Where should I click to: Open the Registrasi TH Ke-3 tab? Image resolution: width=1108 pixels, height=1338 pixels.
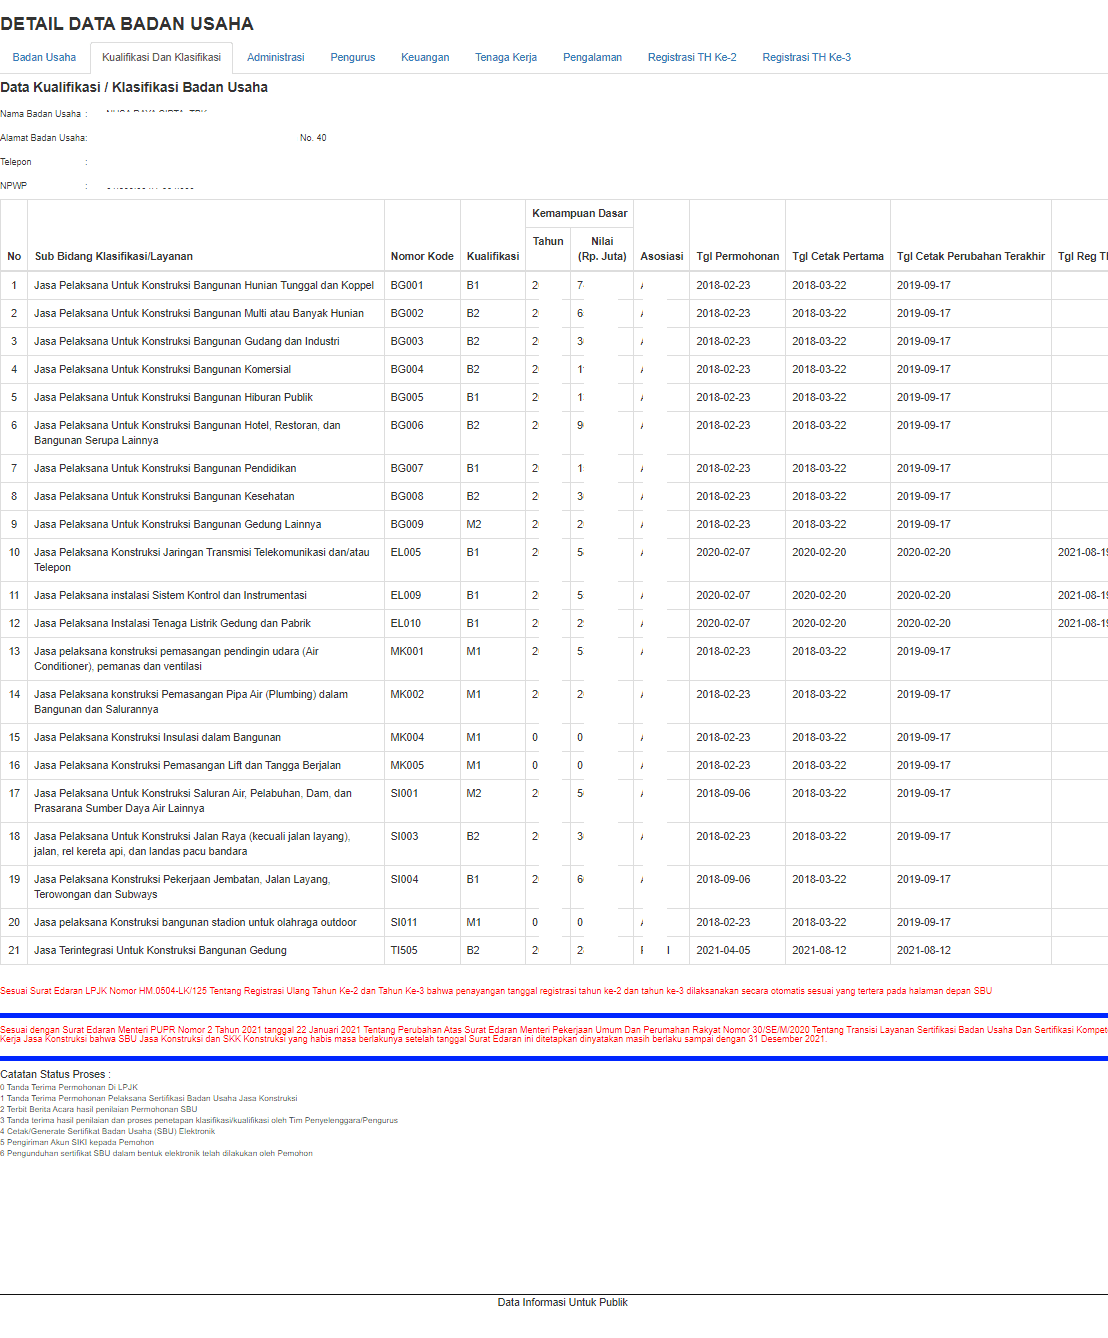point(806,57)
